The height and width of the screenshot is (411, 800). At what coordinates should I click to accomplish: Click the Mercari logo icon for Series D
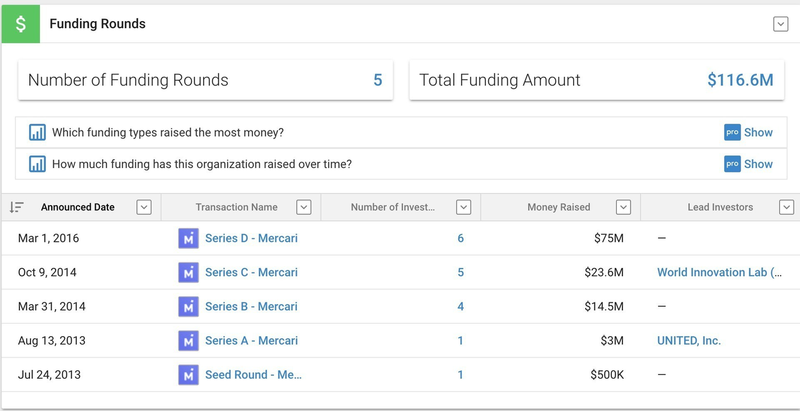tap(188, 238)
